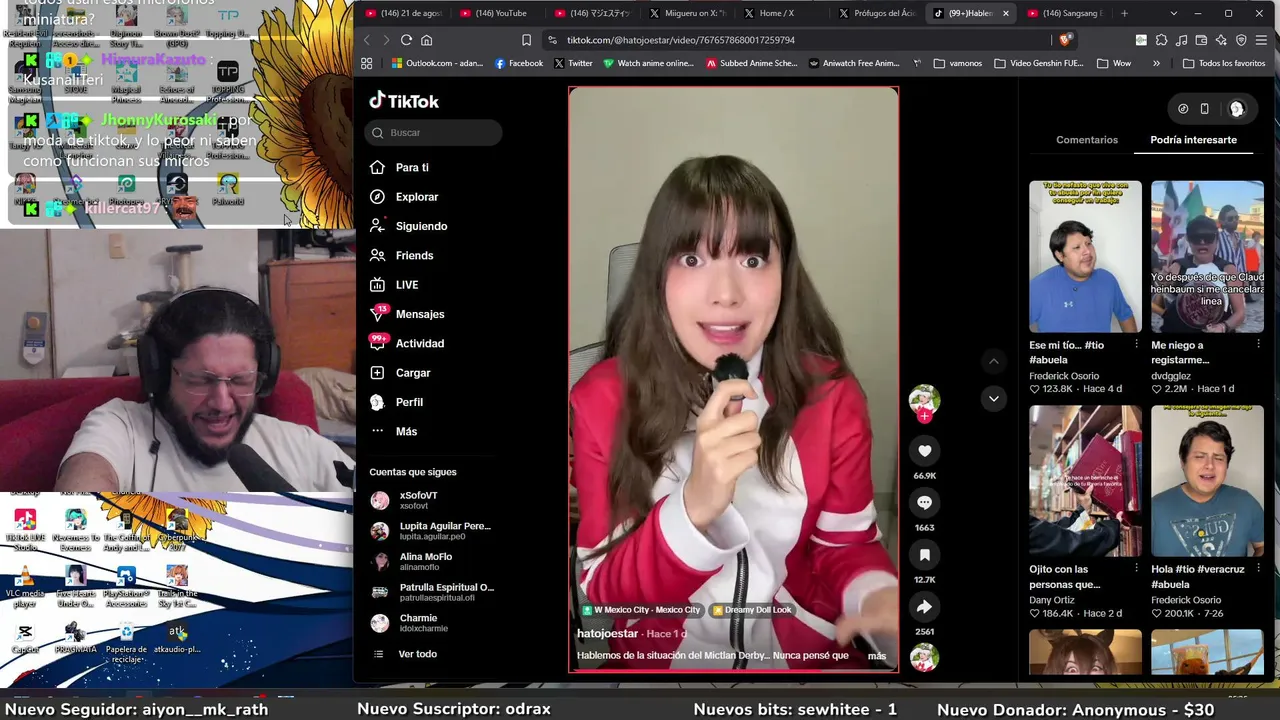Open the hatojoestar username on the video
Image resolution: width=1280 pixels, height=720 pixels.
[607, 634]
